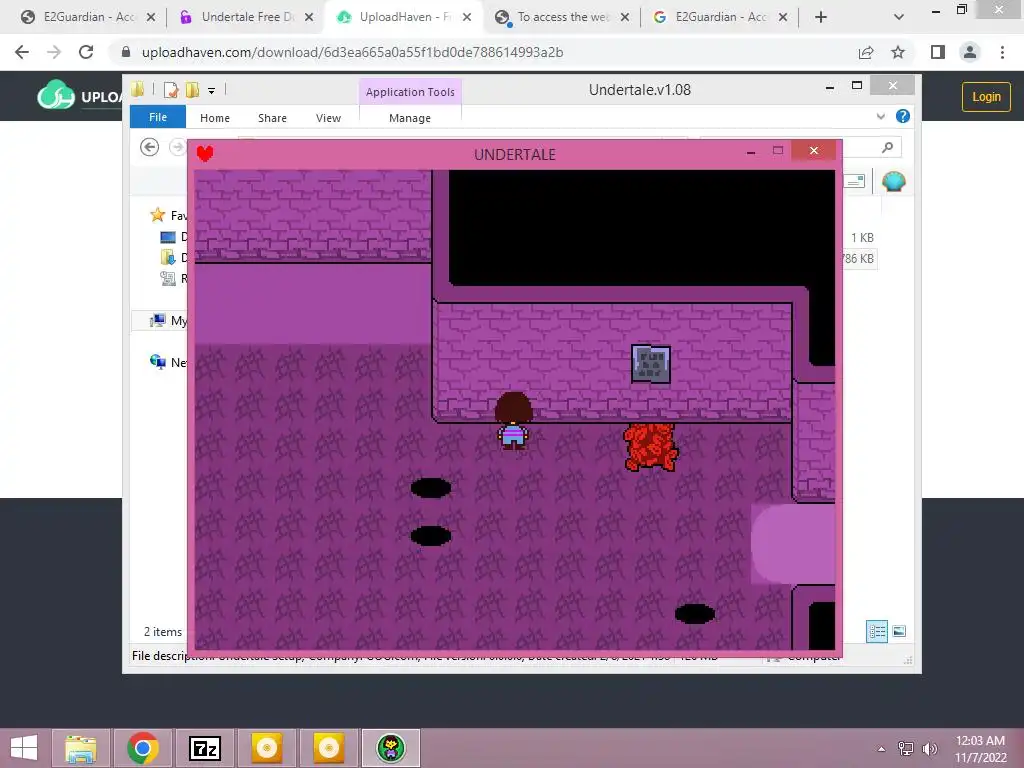Expand Chrome tab search chevron
1024x768 pixels.
[x=899, y=17]
